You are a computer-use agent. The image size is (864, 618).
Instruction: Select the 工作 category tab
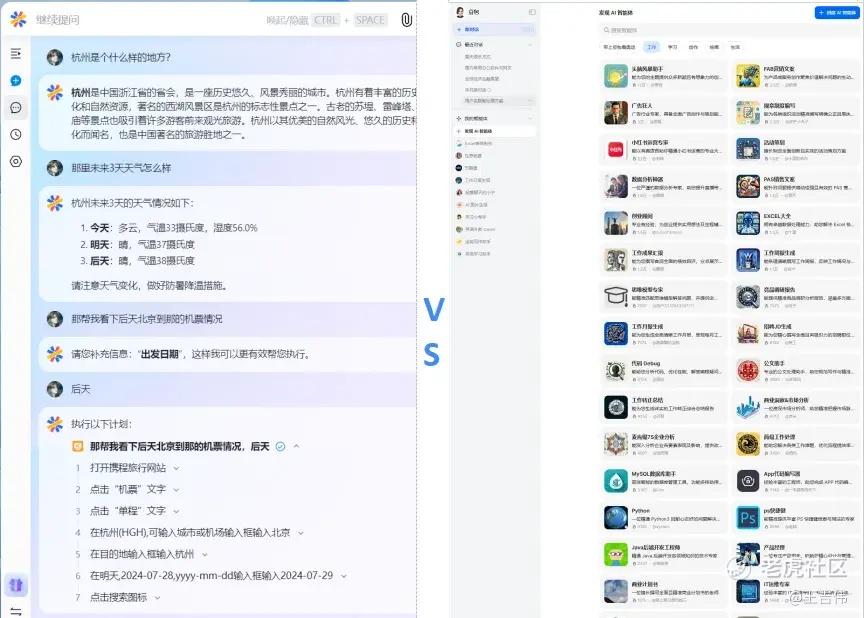(x=652, y=47)
